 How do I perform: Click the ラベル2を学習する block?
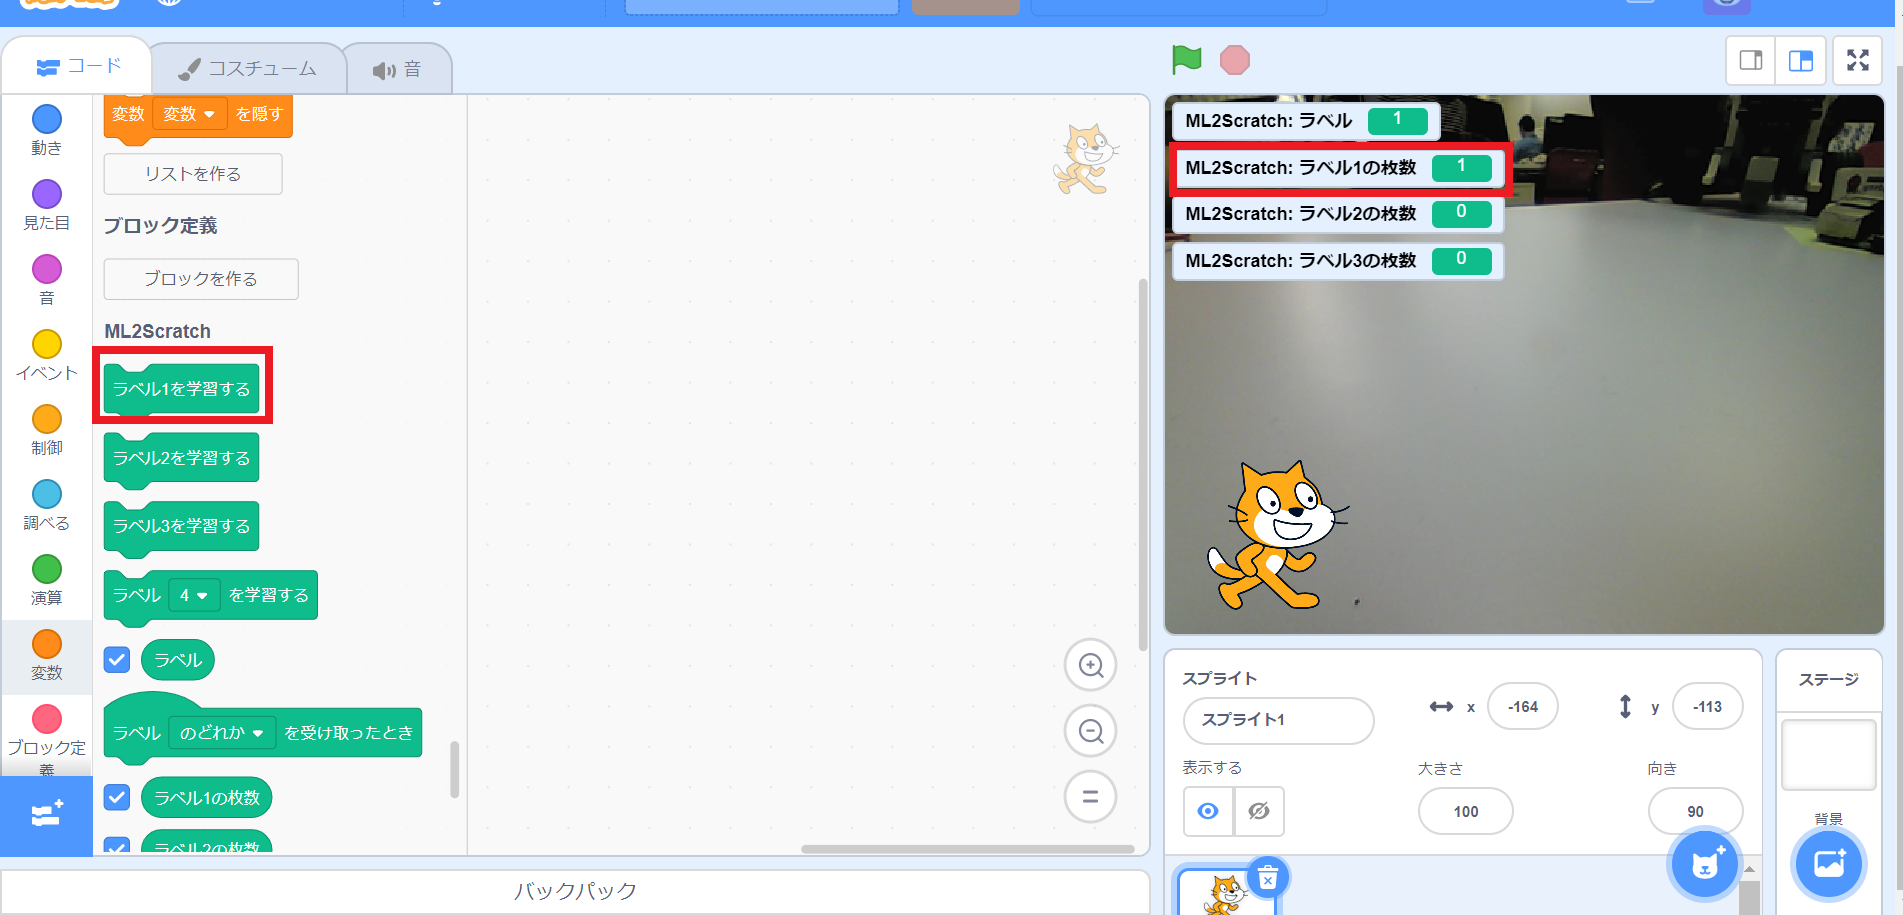click(x=181, y=458)
